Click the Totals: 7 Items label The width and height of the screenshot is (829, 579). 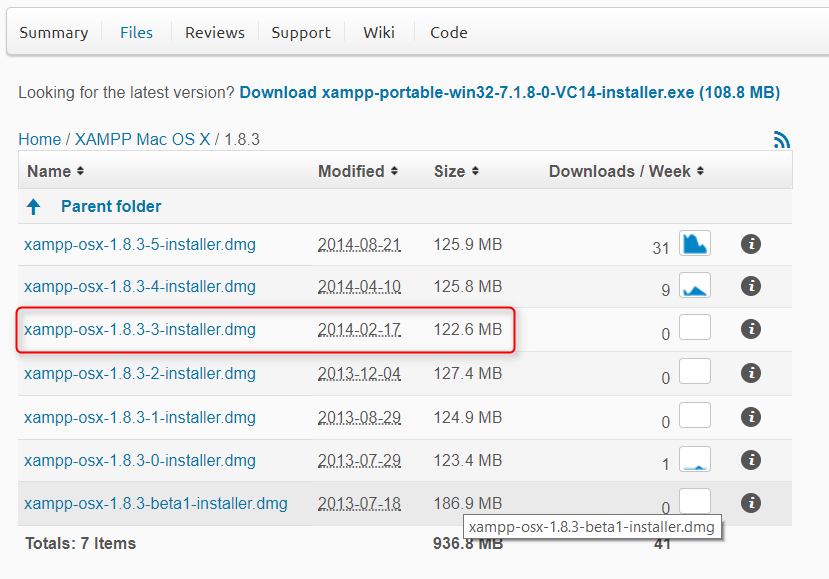click(x=80, y=544)
